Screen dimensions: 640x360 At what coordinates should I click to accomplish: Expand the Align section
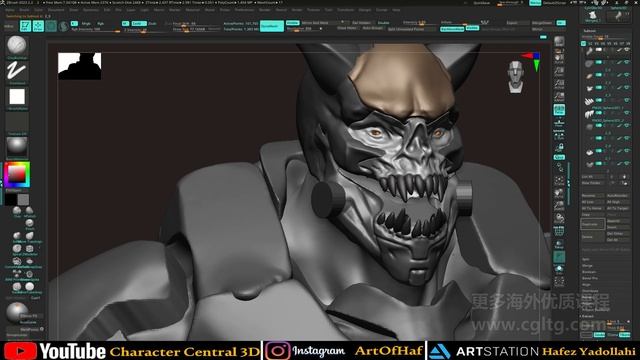coord(586,284)
